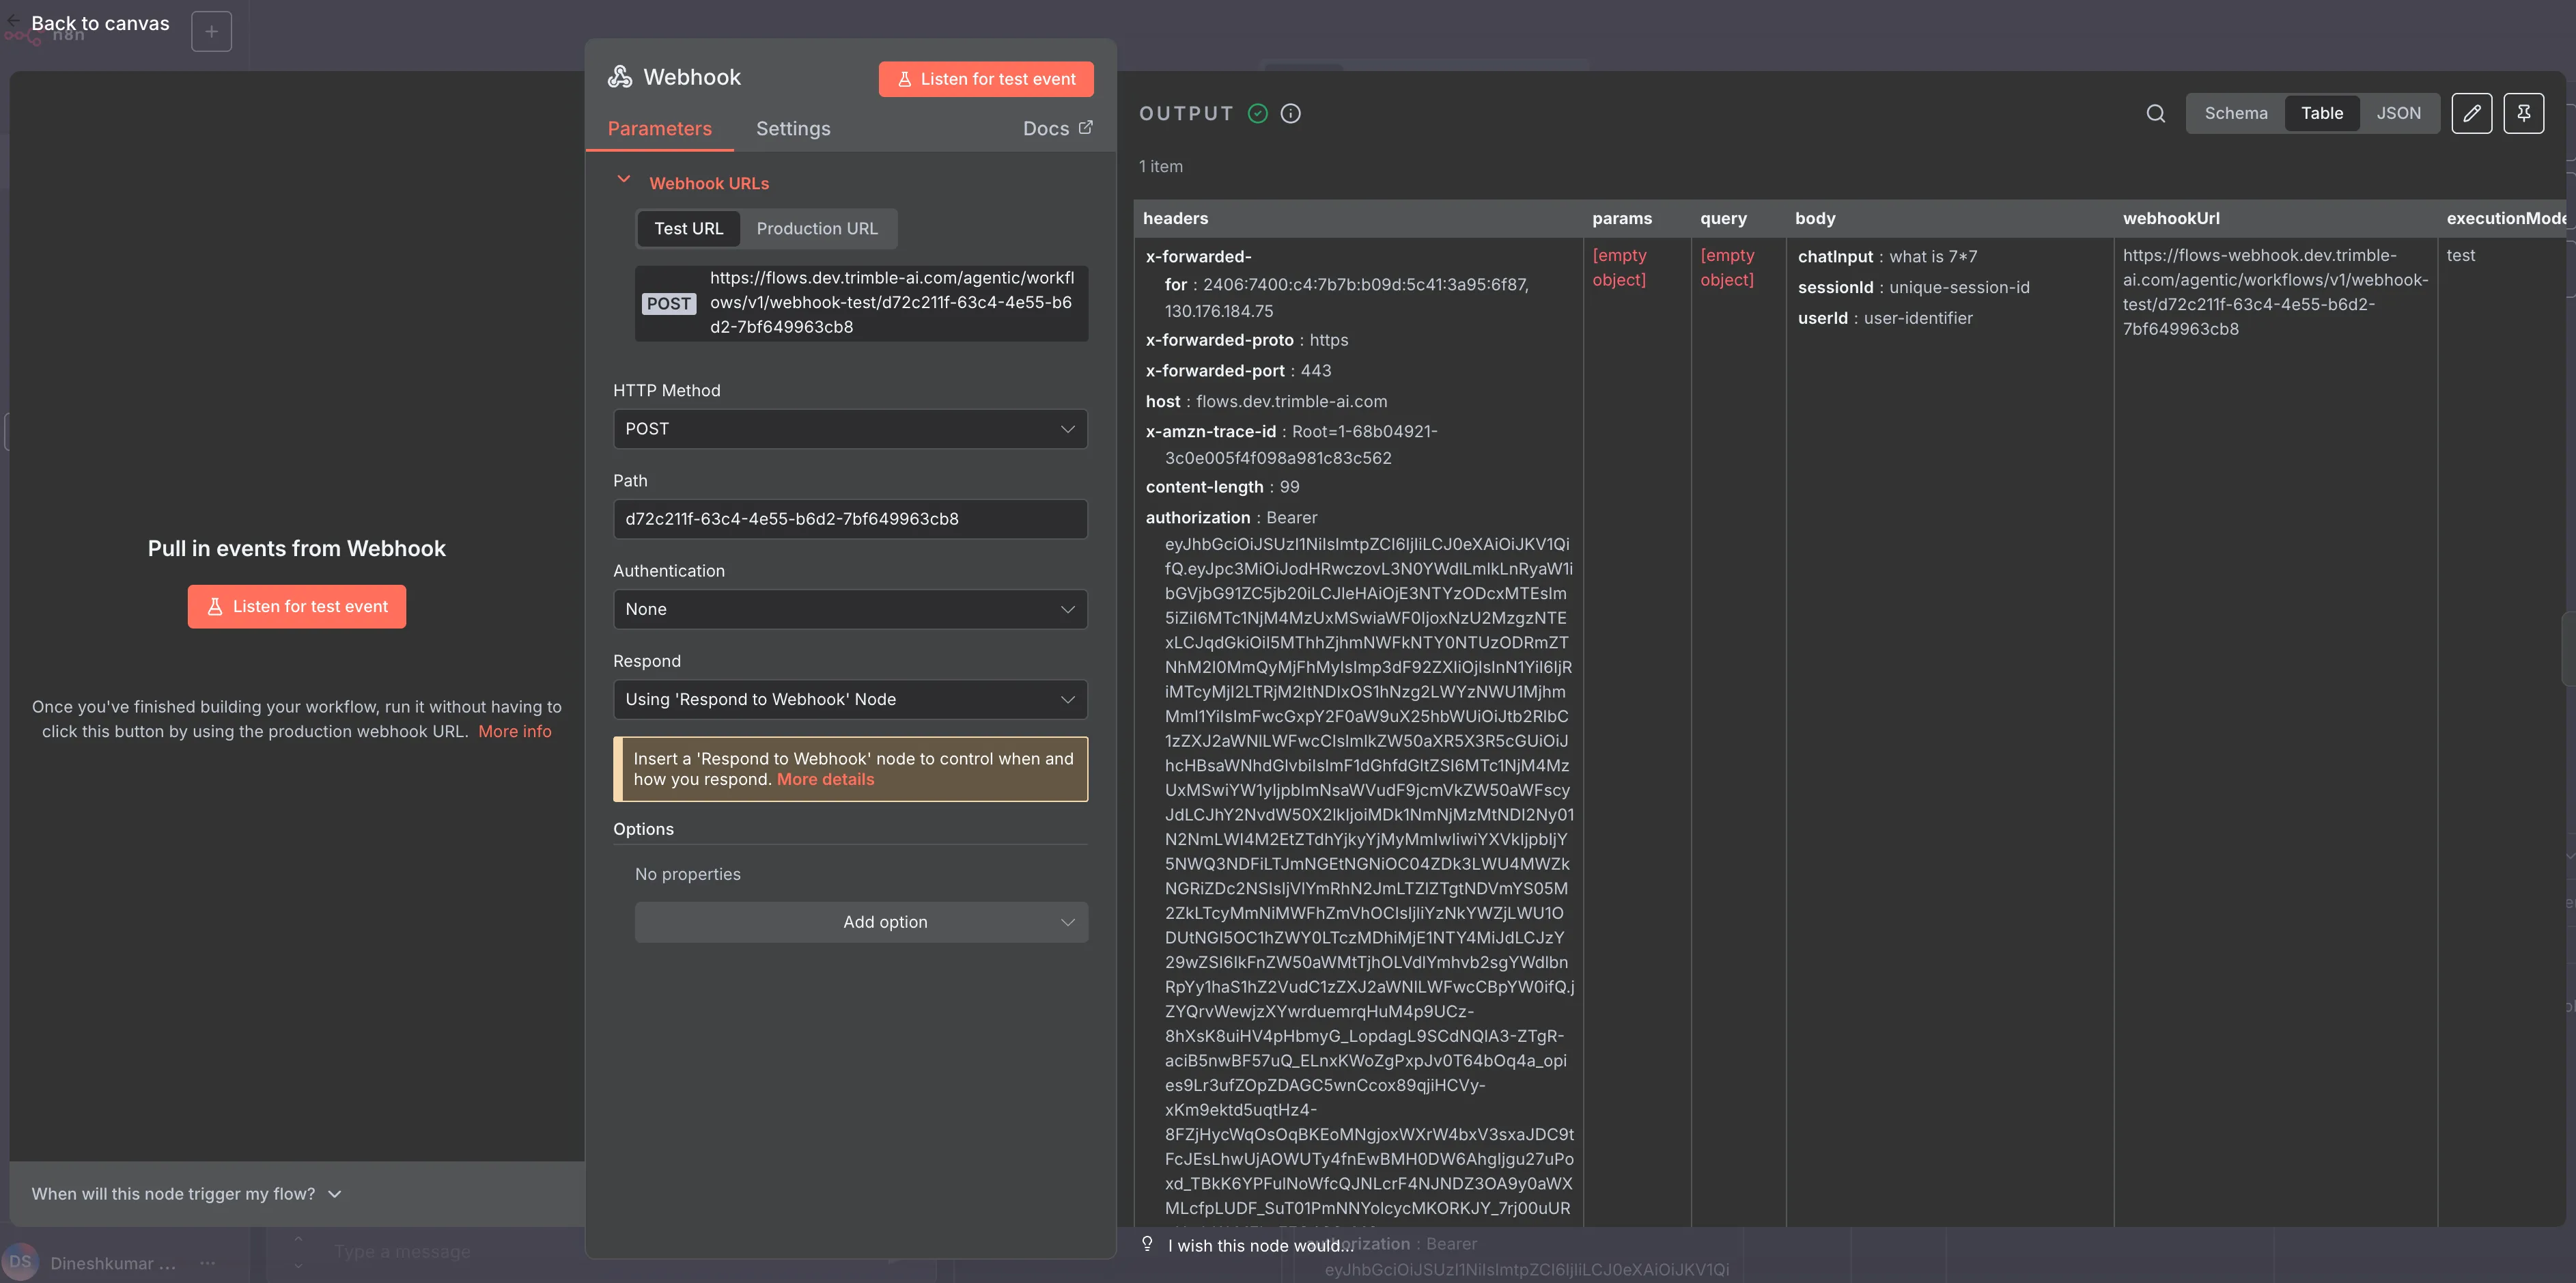Open the More details link
This screenshot has width=2576, height=1283.
point(825,779)
